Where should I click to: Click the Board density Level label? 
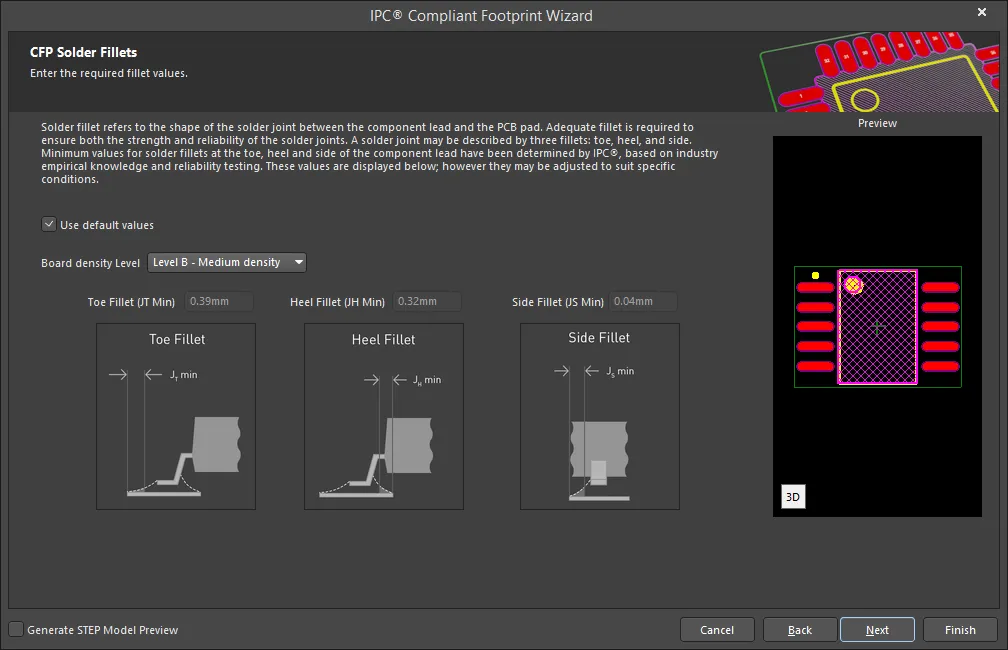click(x=90, y=263)
